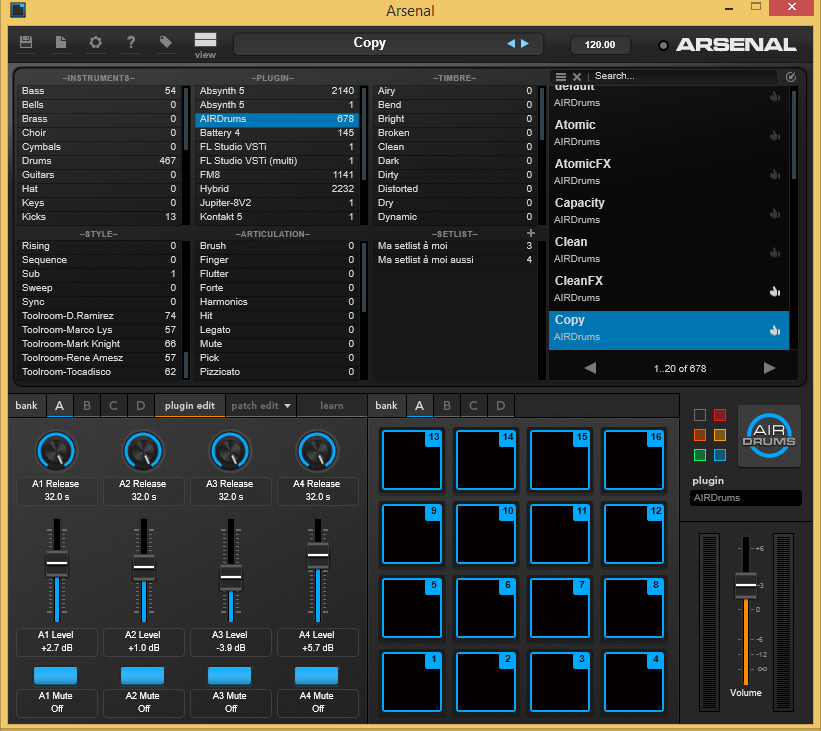
Task: Open the patch edit dropdown
Action: coord(261,406)
